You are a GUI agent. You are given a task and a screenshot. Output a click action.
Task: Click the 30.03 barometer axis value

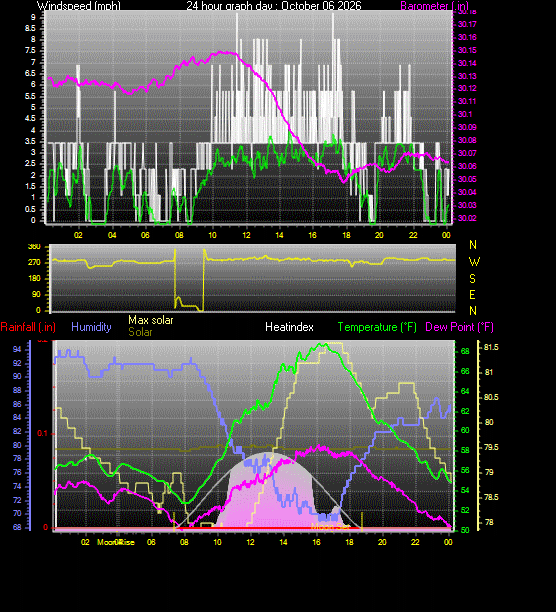point(467,205)
